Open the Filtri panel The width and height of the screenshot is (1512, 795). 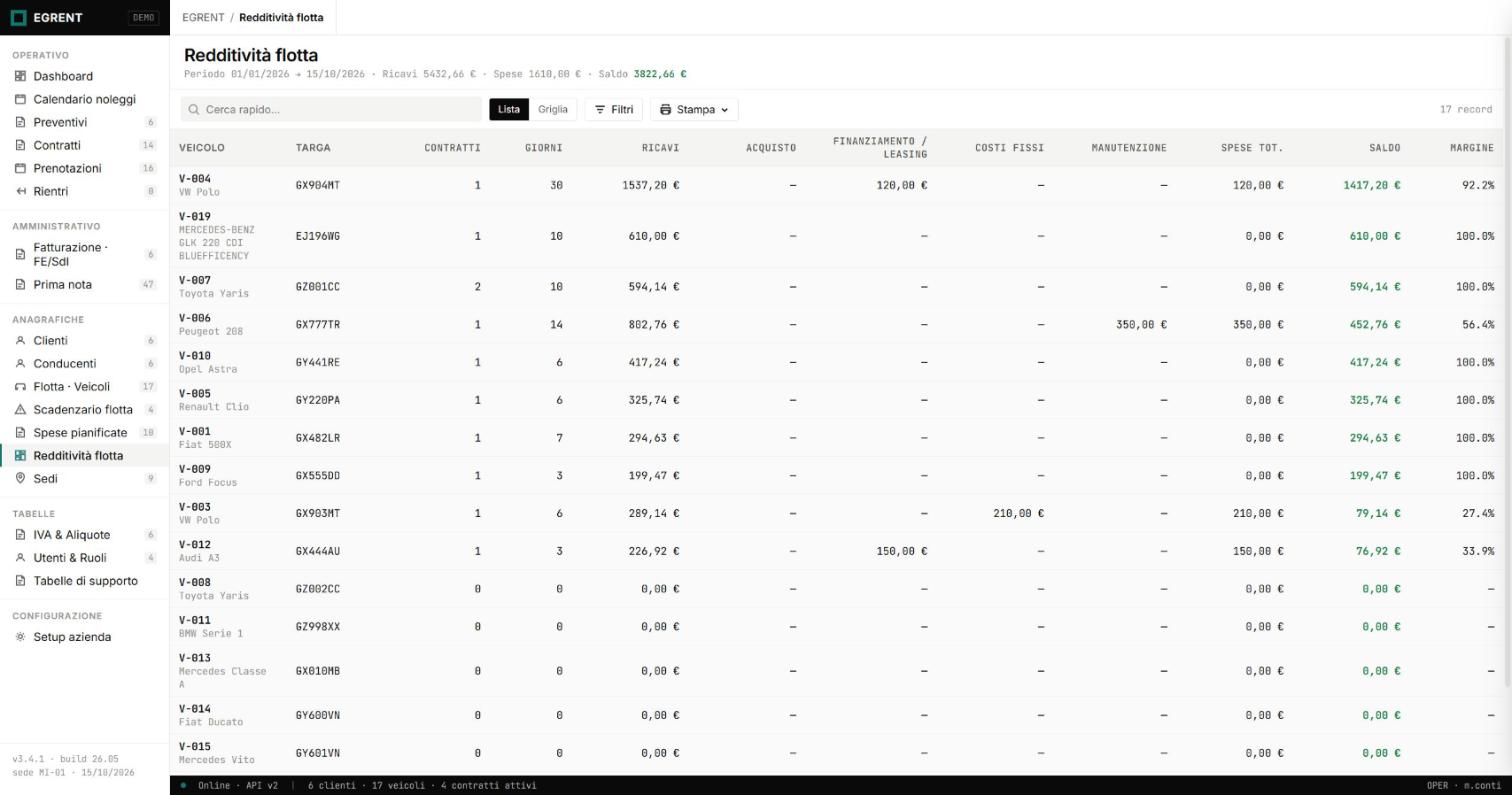coord(614,109)
